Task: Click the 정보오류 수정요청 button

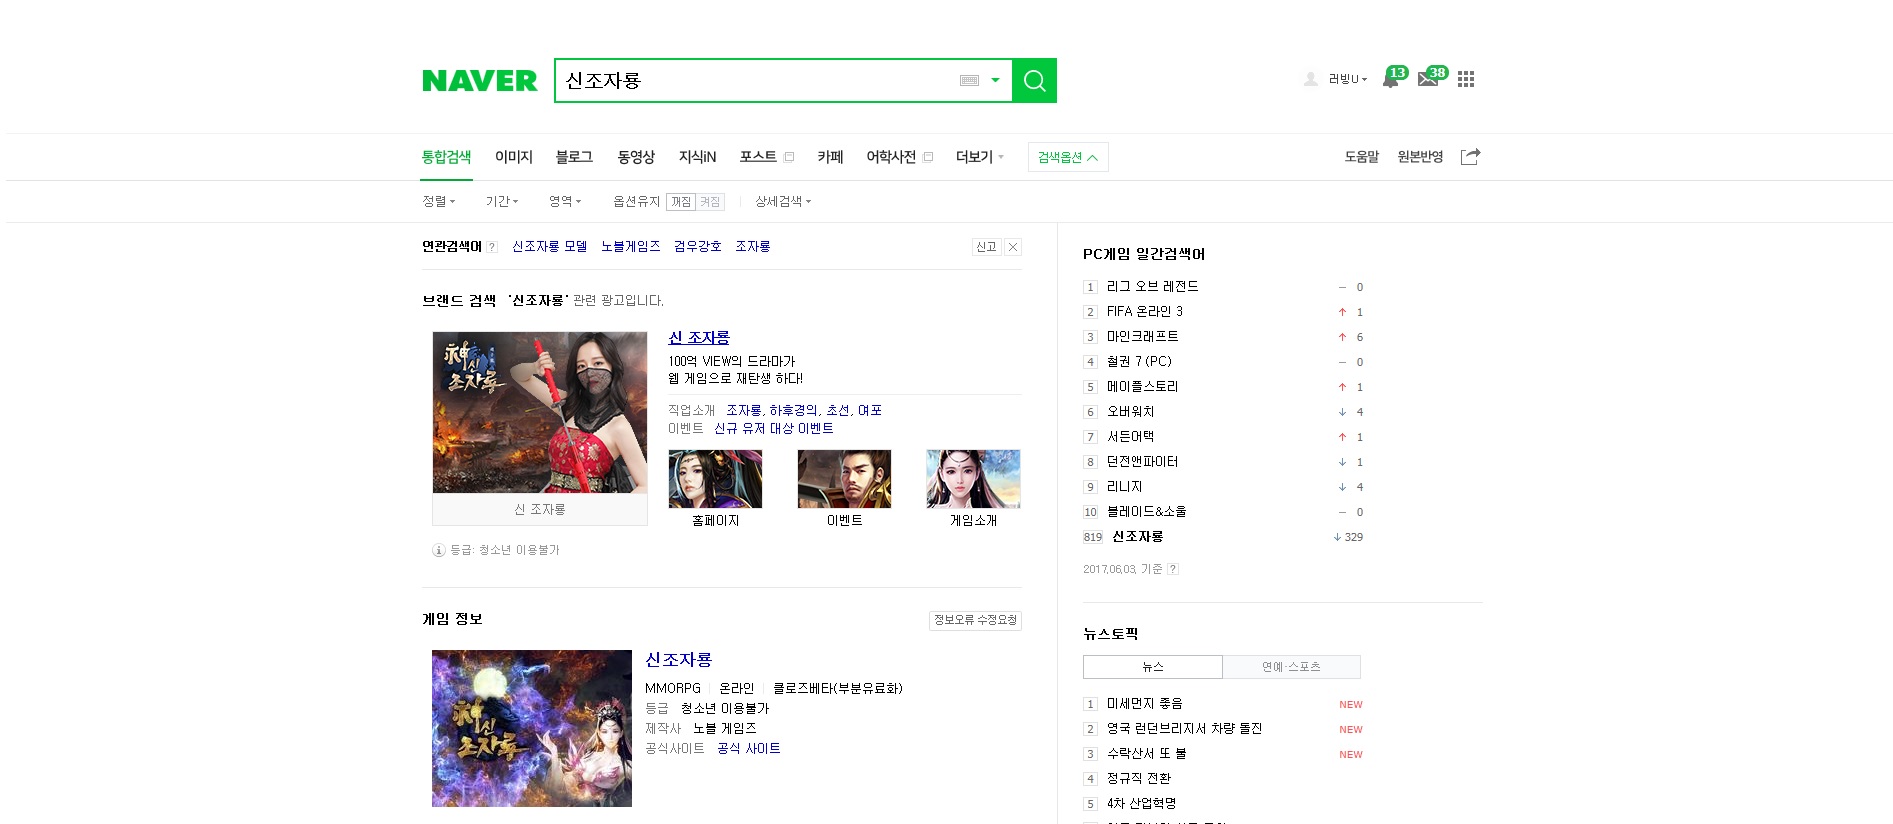Action: pyautogui.click(x=975, y=620)
